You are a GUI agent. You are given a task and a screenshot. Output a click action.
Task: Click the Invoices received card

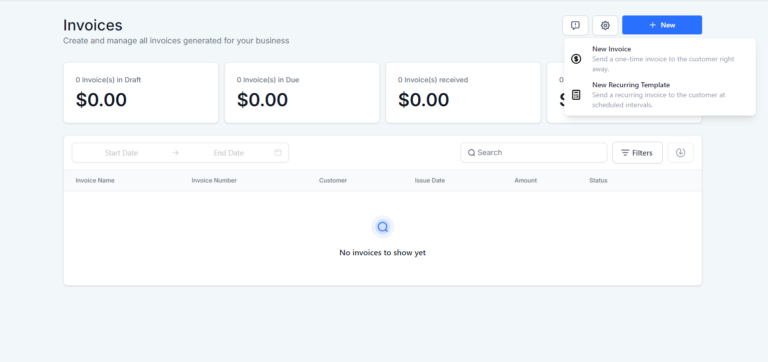click(463, 93)
